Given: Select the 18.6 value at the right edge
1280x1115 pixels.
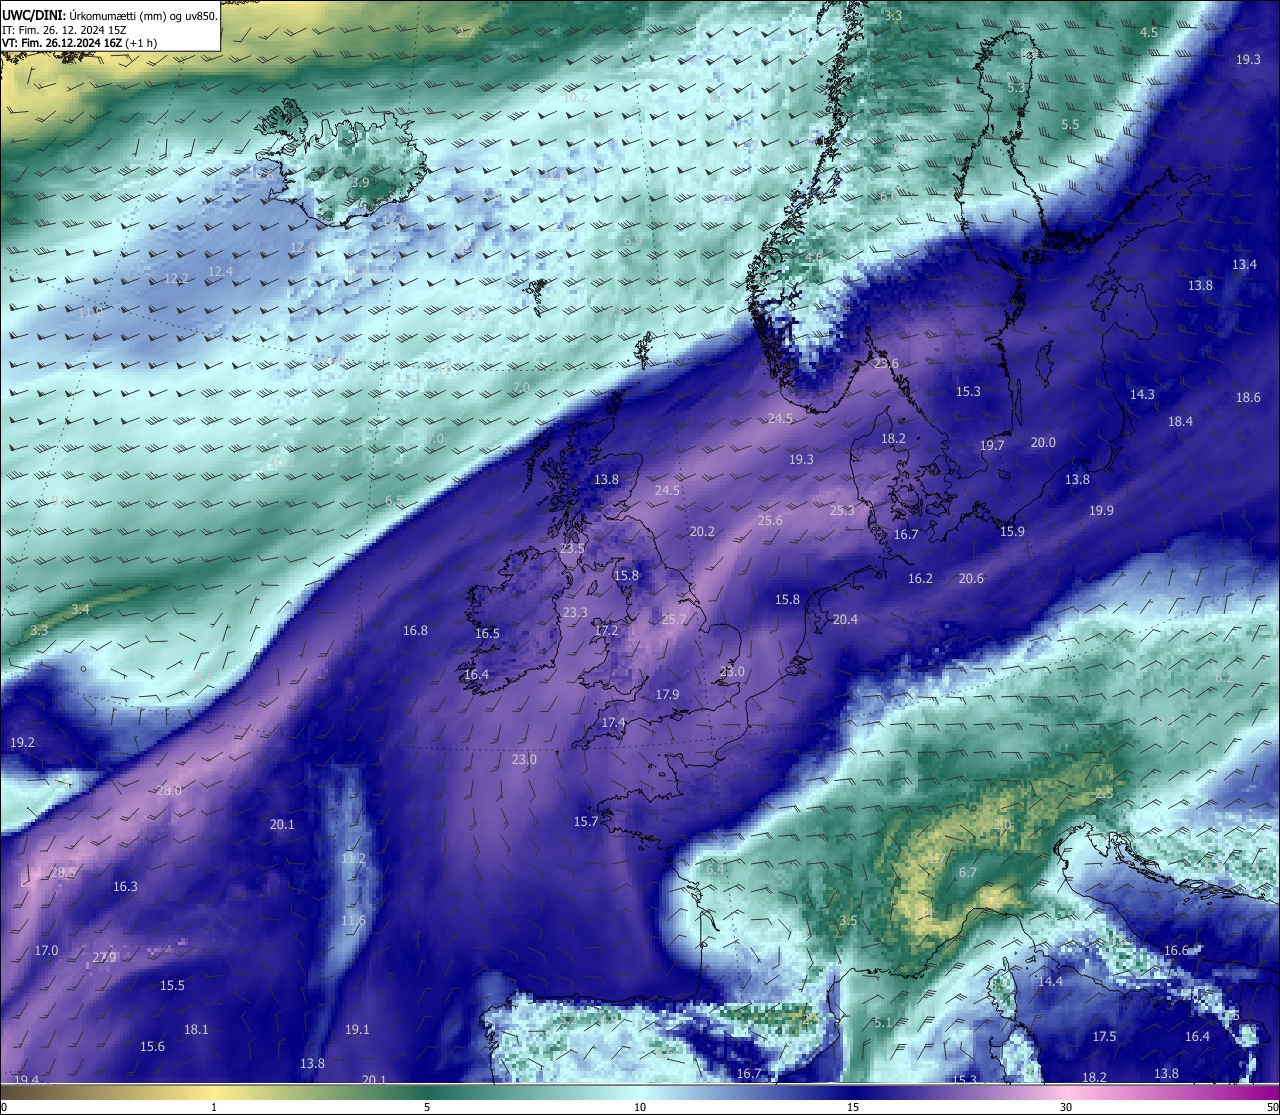Looking at the screenshot, I should point(1248,397).
